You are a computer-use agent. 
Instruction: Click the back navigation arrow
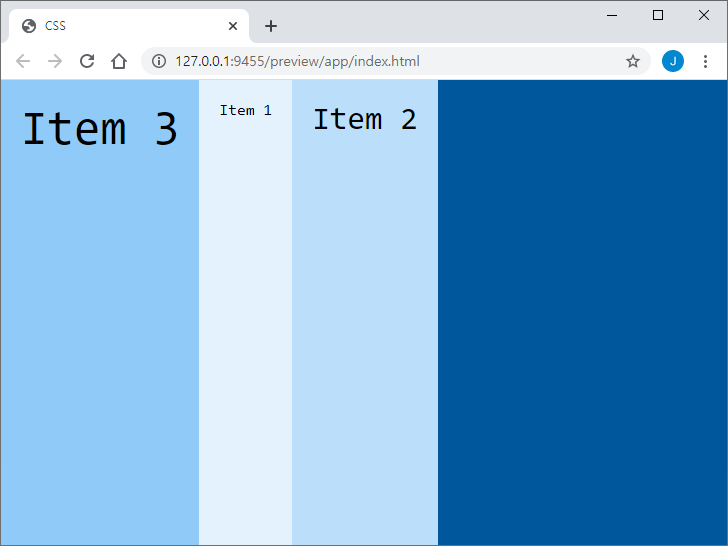(x=23, y=61)
